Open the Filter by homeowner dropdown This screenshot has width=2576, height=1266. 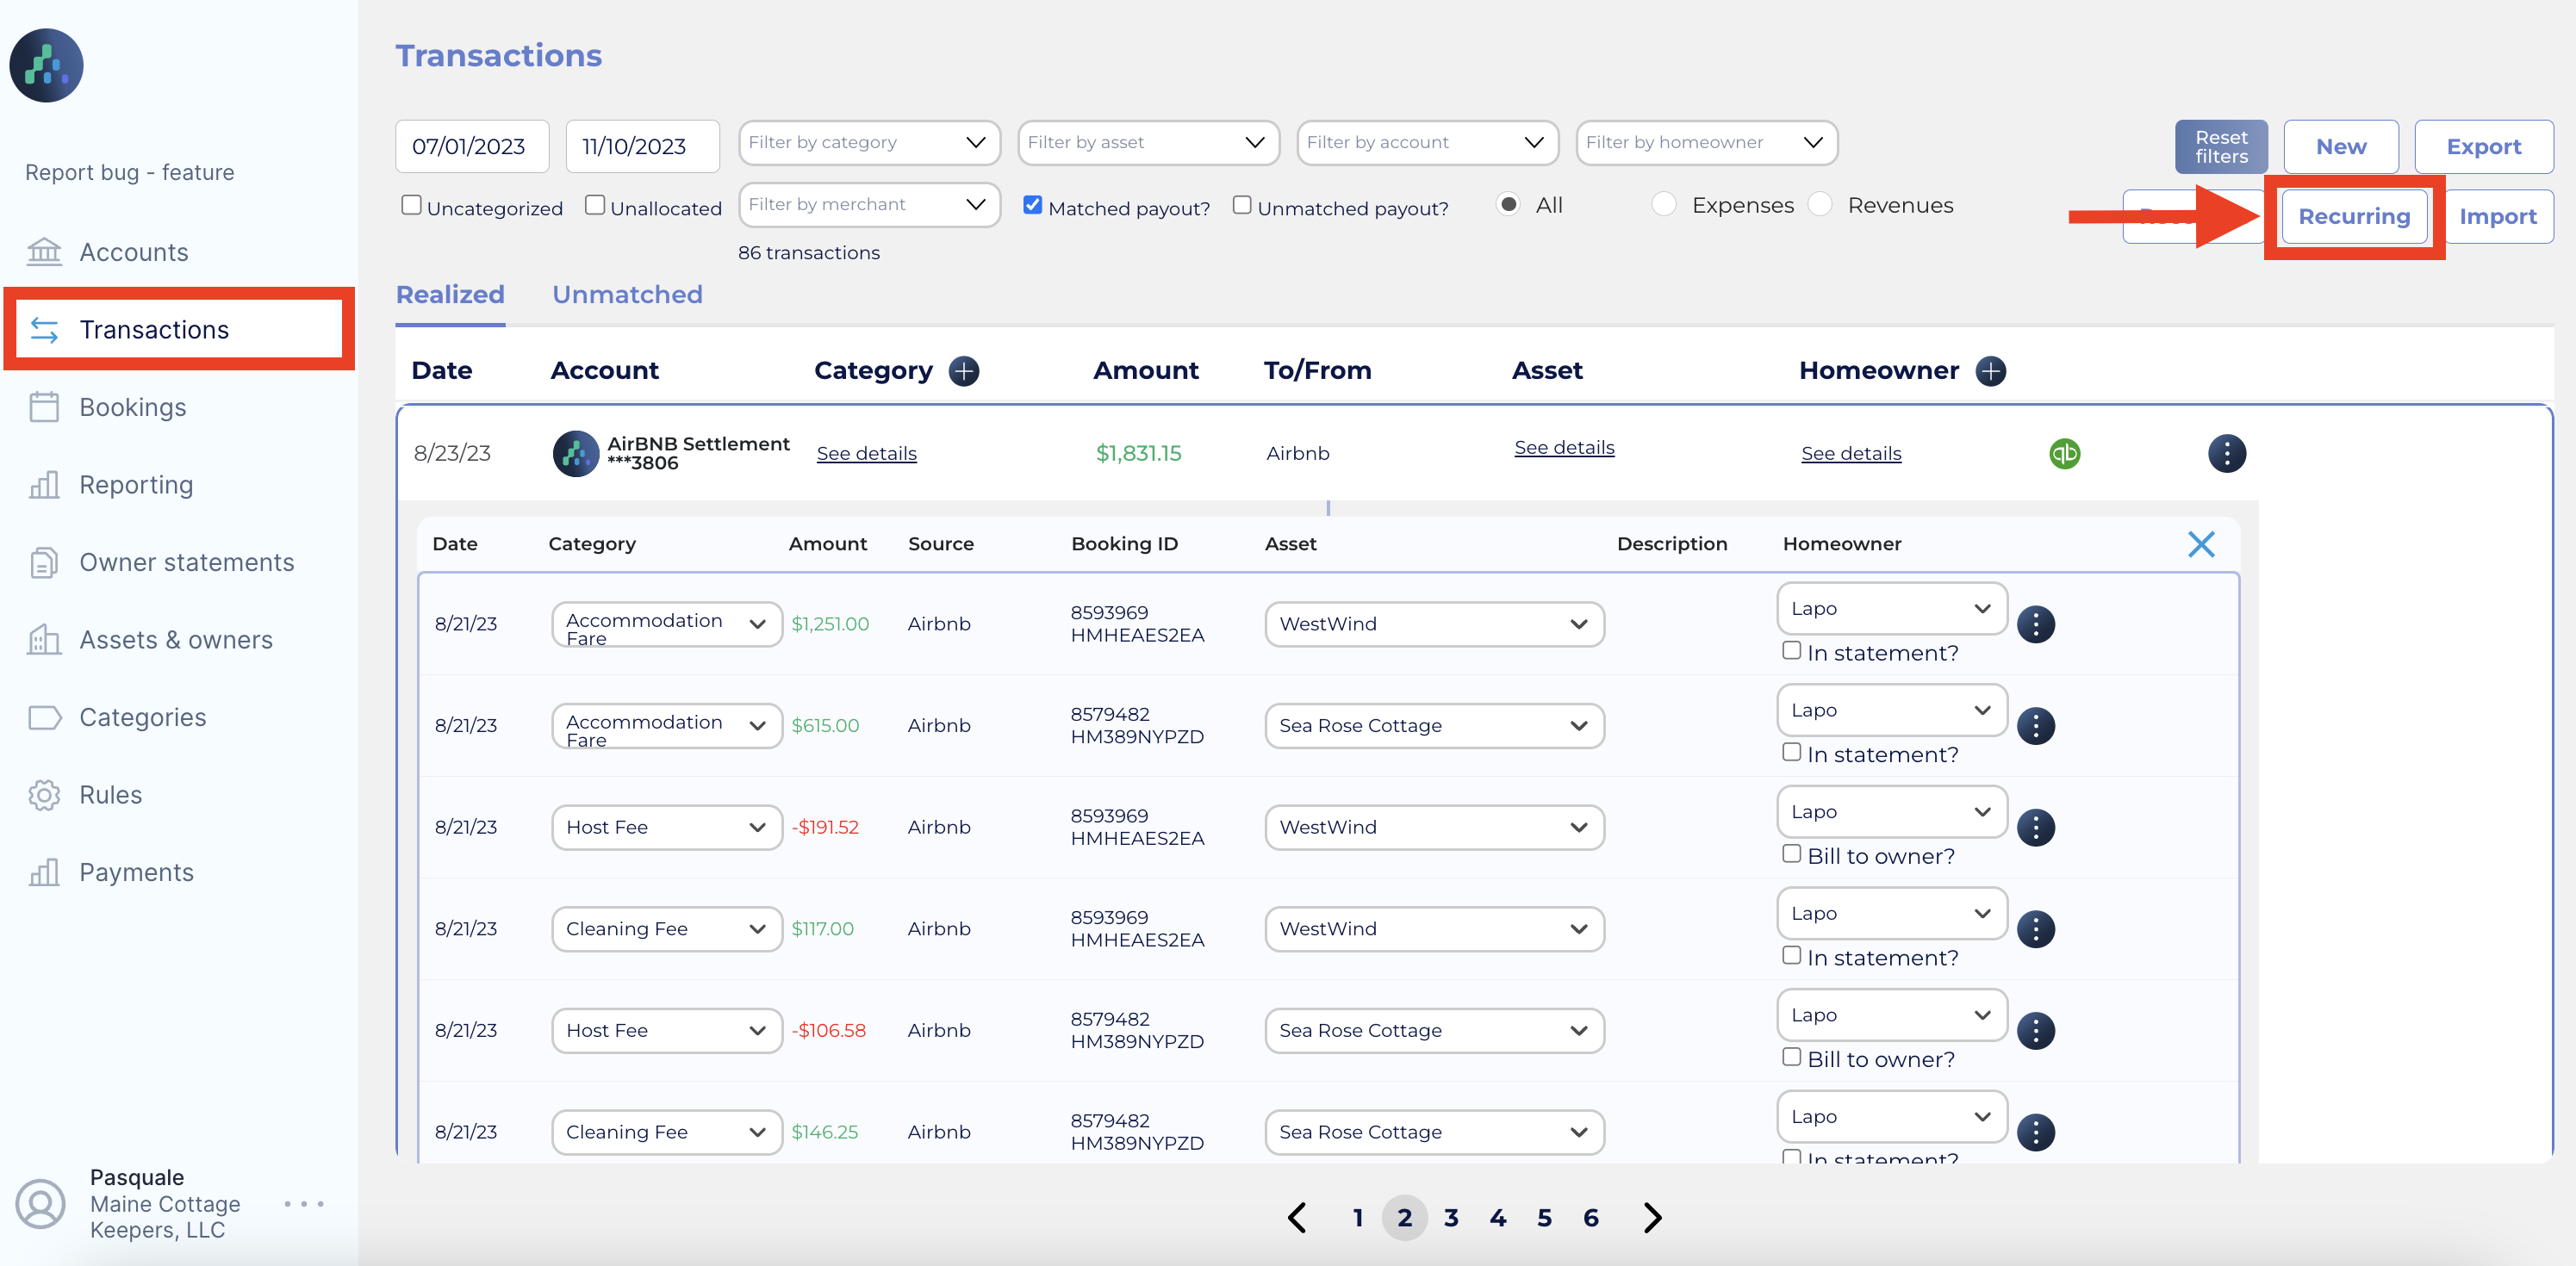[x=1706, y=143]
